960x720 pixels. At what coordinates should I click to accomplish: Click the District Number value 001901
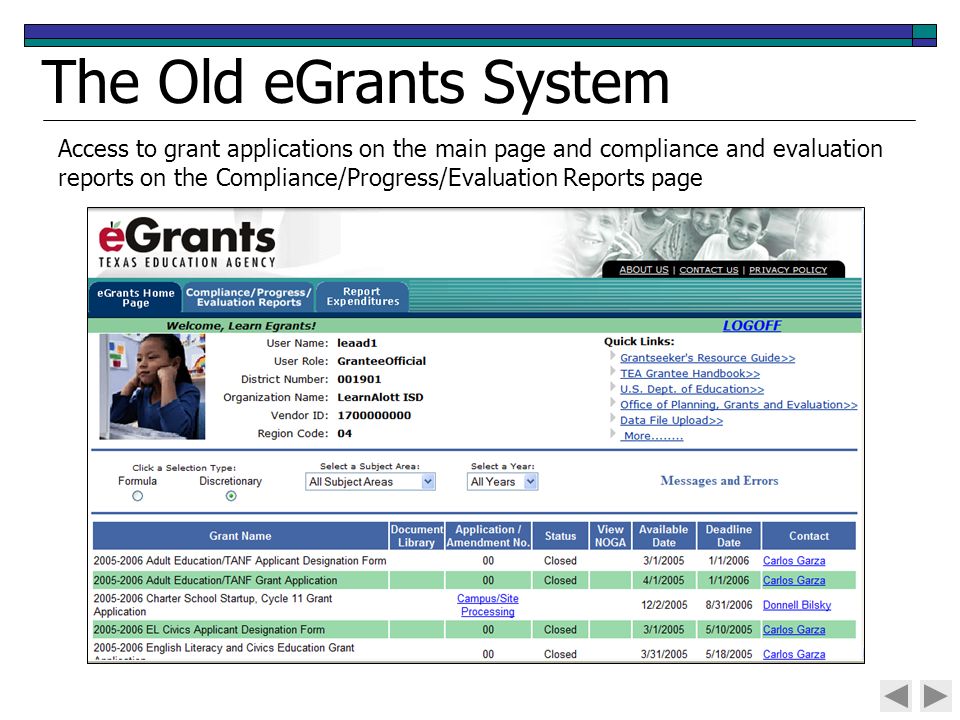tap(359, 380)
